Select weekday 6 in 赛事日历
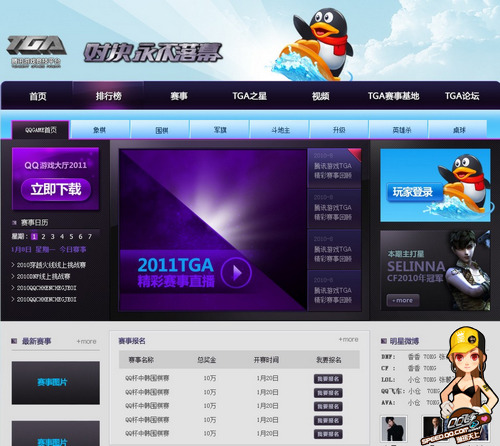Viewport: 500px width, 446px height. pyautogui.click(x=80, y=236)
